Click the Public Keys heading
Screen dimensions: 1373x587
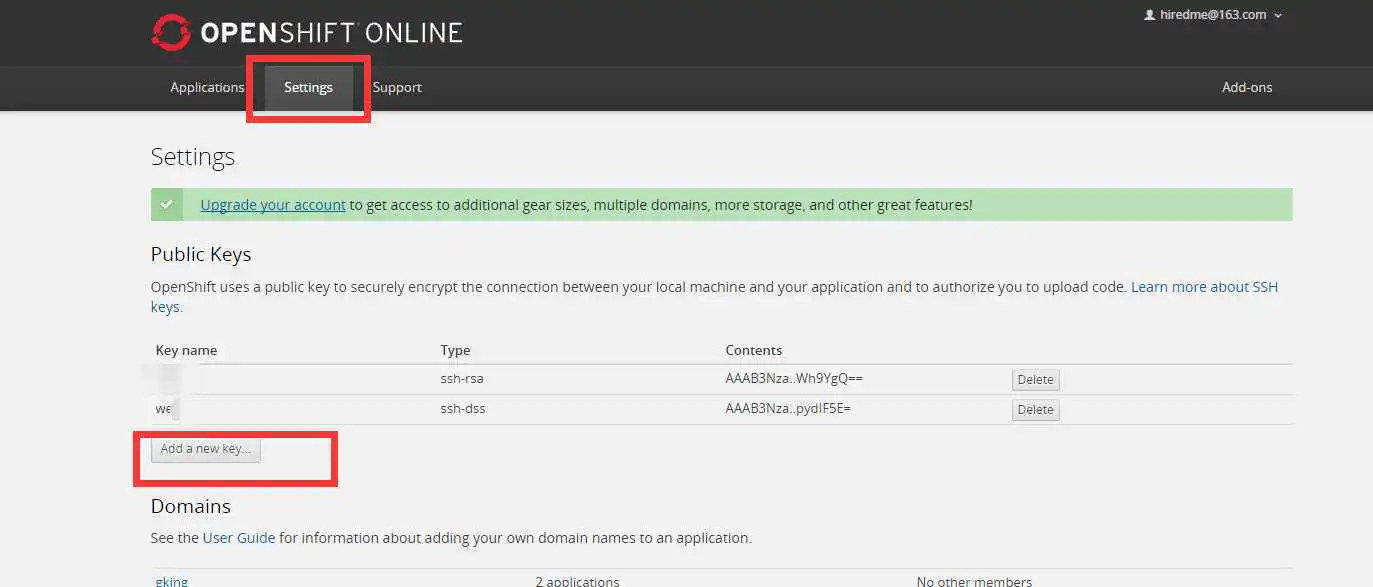pos(201,254)
